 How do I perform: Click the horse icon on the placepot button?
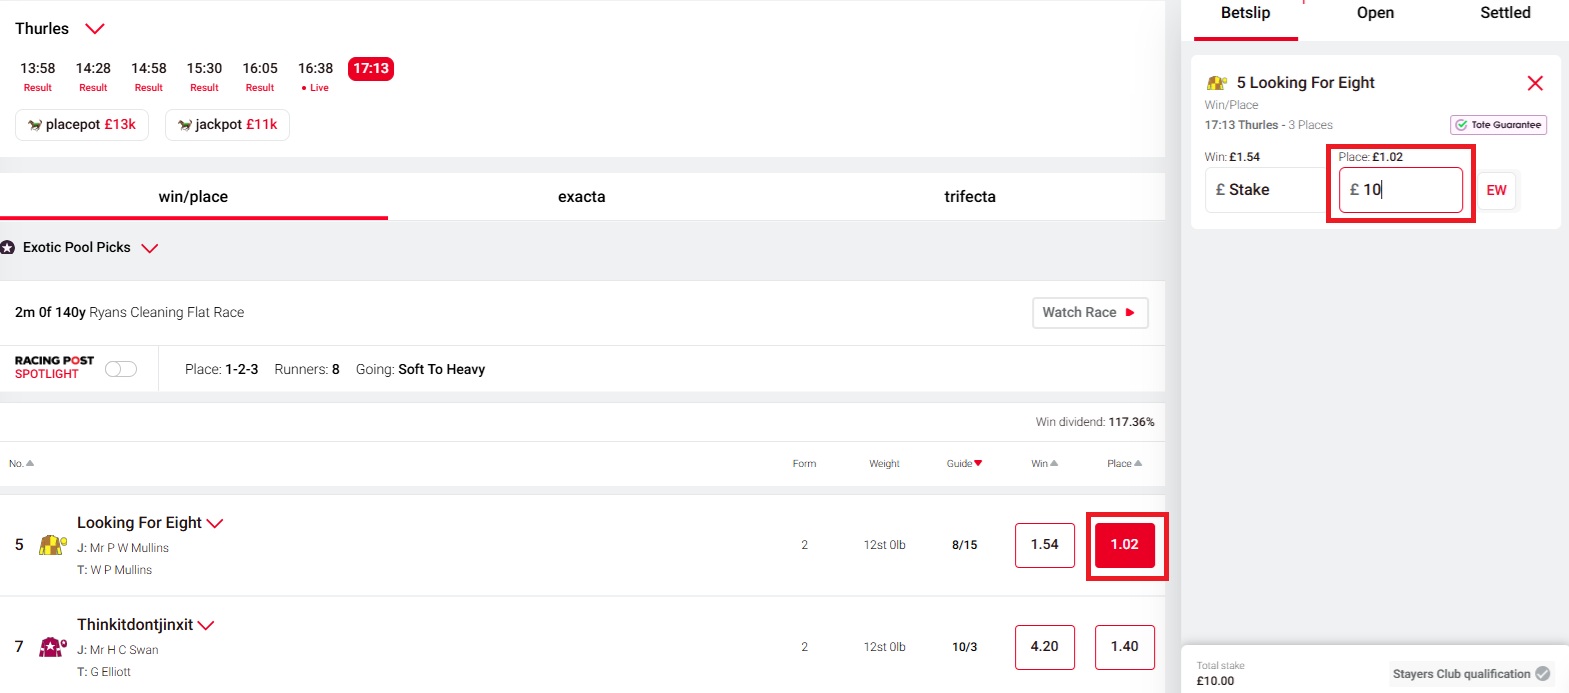tap(36, 125)
